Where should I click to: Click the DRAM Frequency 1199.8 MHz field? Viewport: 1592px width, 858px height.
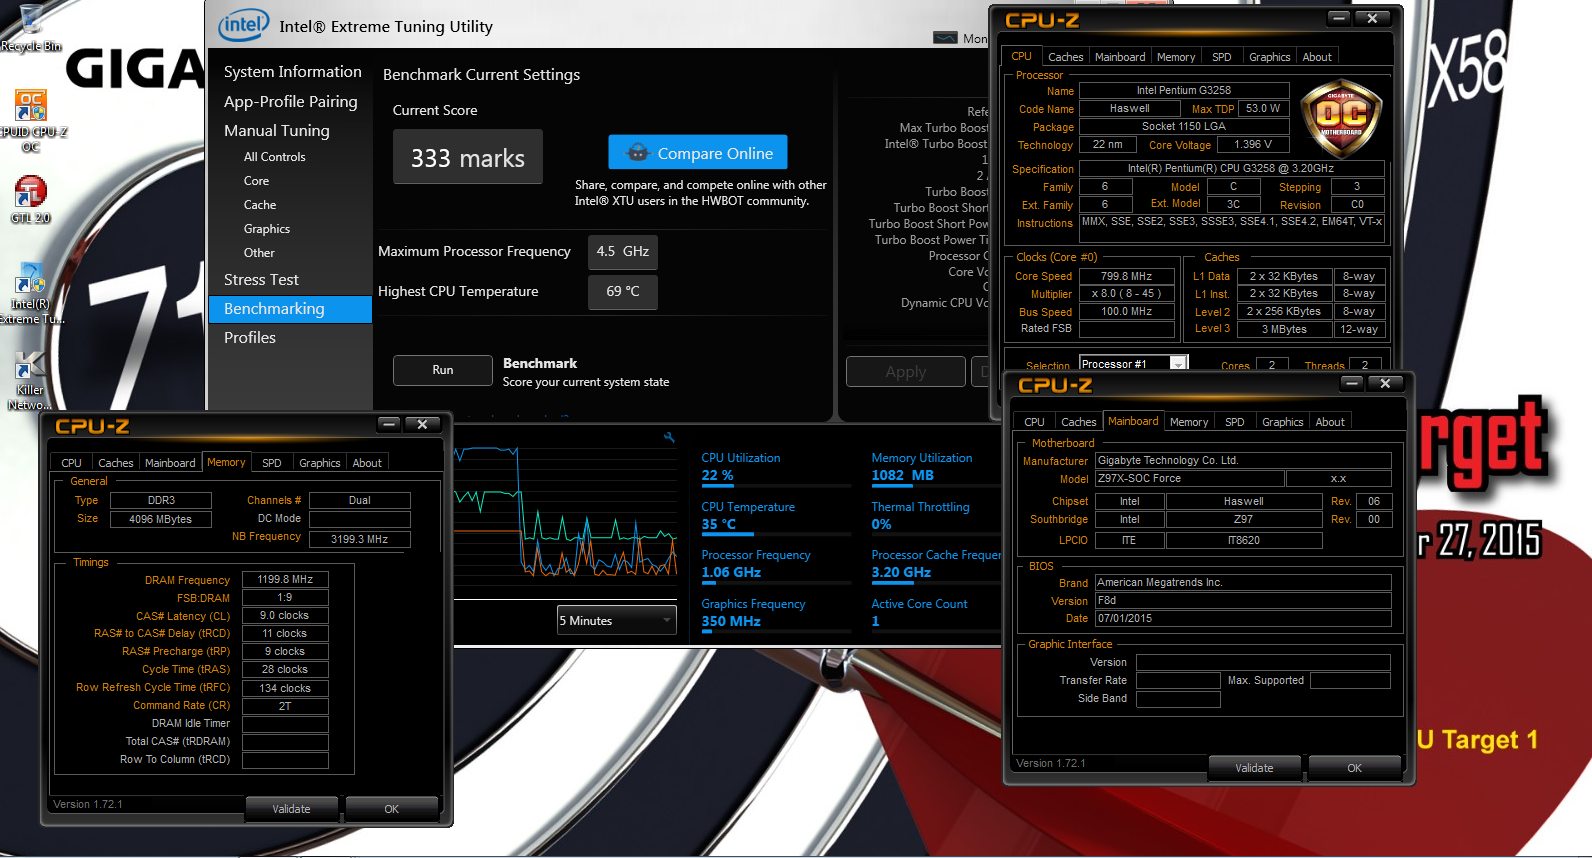click(x=285, y=579)
